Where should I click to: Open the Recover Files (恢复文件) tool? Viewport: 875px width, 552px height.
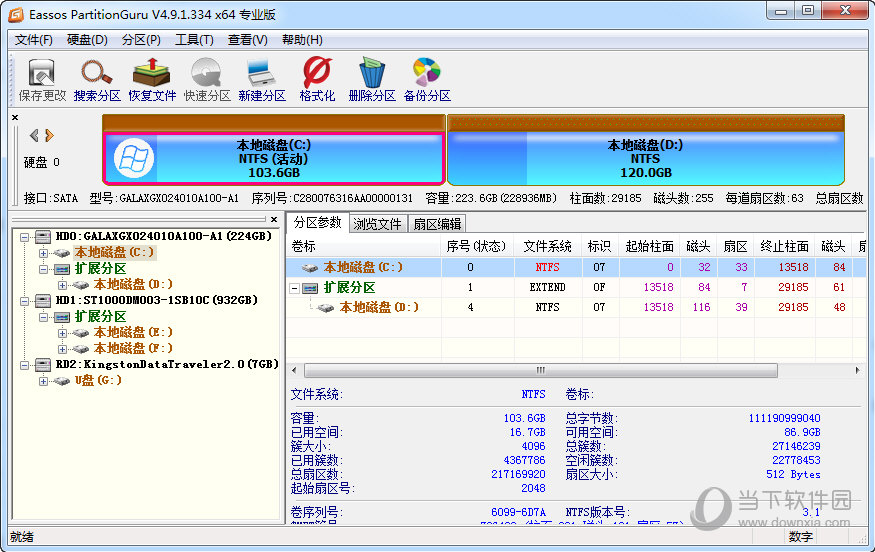pos(152,79)
